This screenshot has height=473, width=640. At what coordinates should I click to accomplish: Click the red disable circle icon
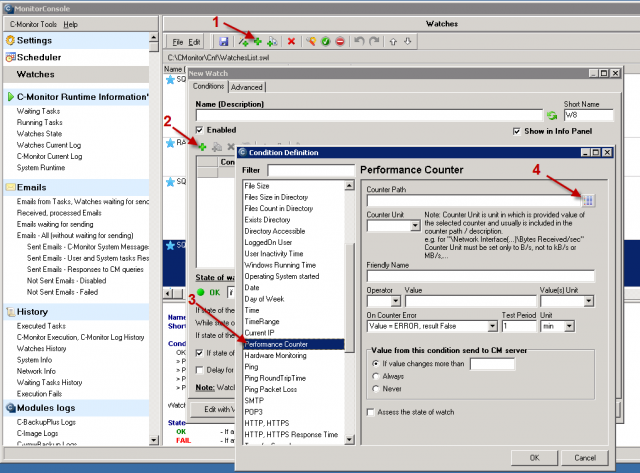tap(340, 41)
